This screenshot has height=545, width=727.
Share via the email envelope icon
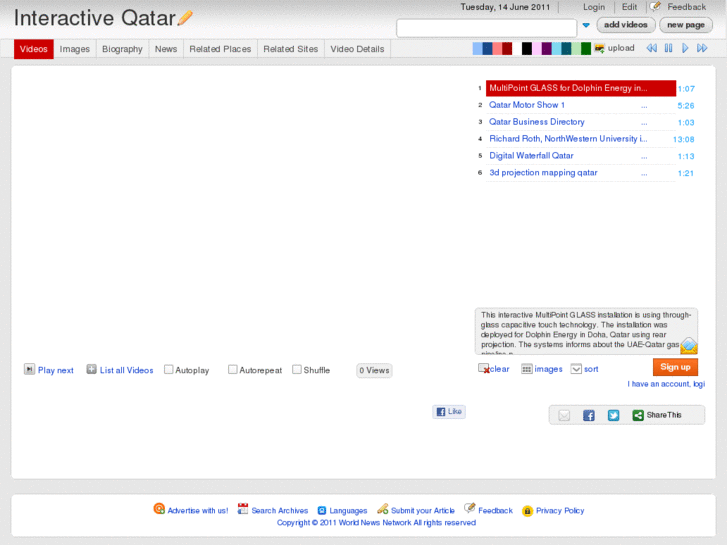[x=564, y=415]
